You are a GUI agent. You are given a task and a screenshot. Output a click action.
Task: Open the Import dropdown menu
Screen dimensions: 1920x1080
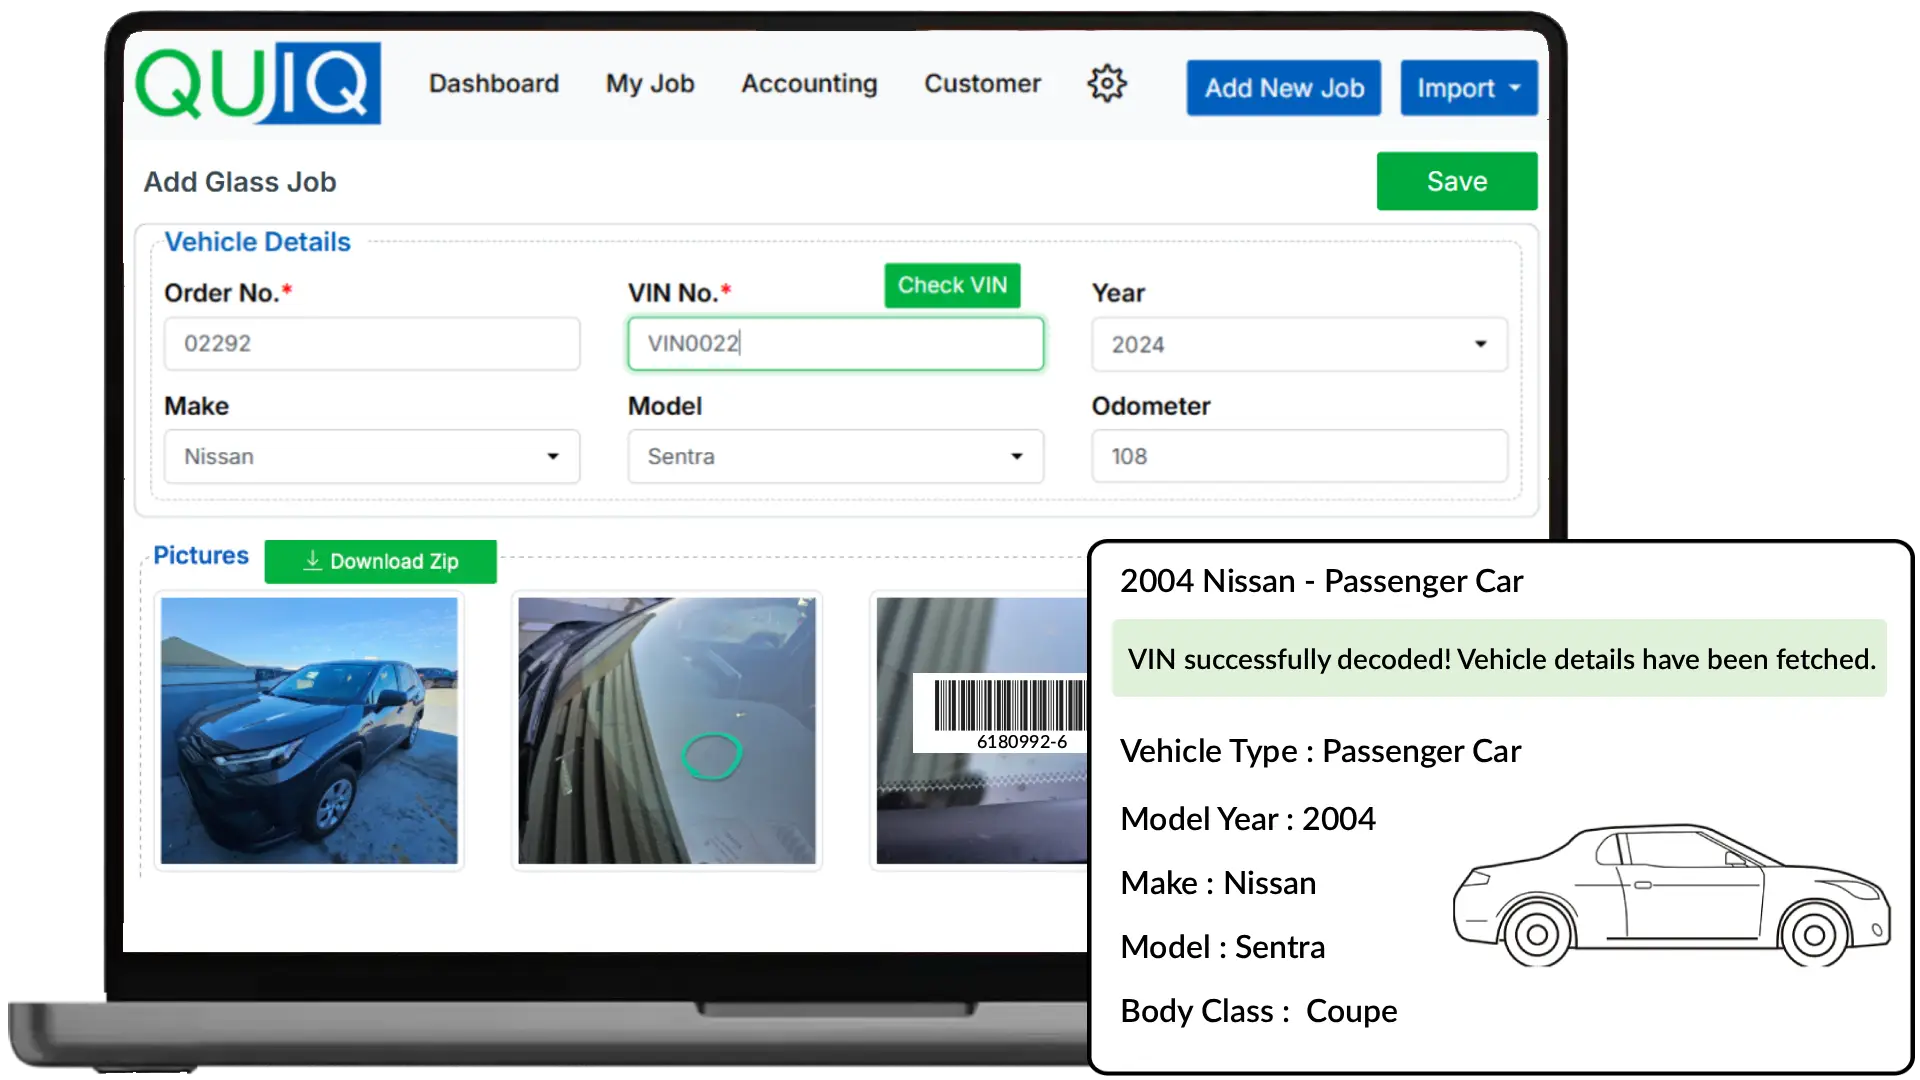tap(1468, 88)
